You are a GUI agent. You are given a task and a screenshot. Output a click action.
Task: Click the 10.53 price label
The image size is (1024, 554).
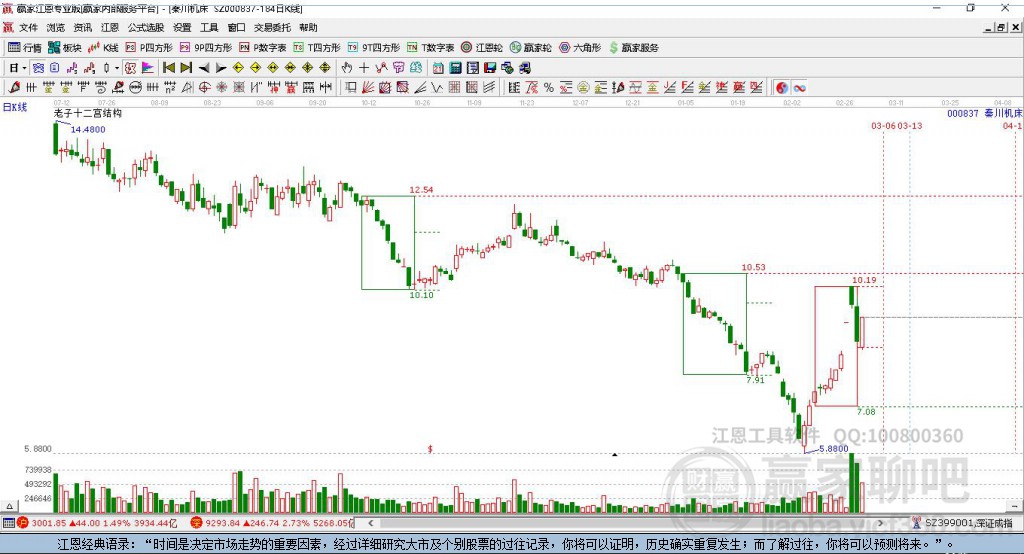(753, 267)
